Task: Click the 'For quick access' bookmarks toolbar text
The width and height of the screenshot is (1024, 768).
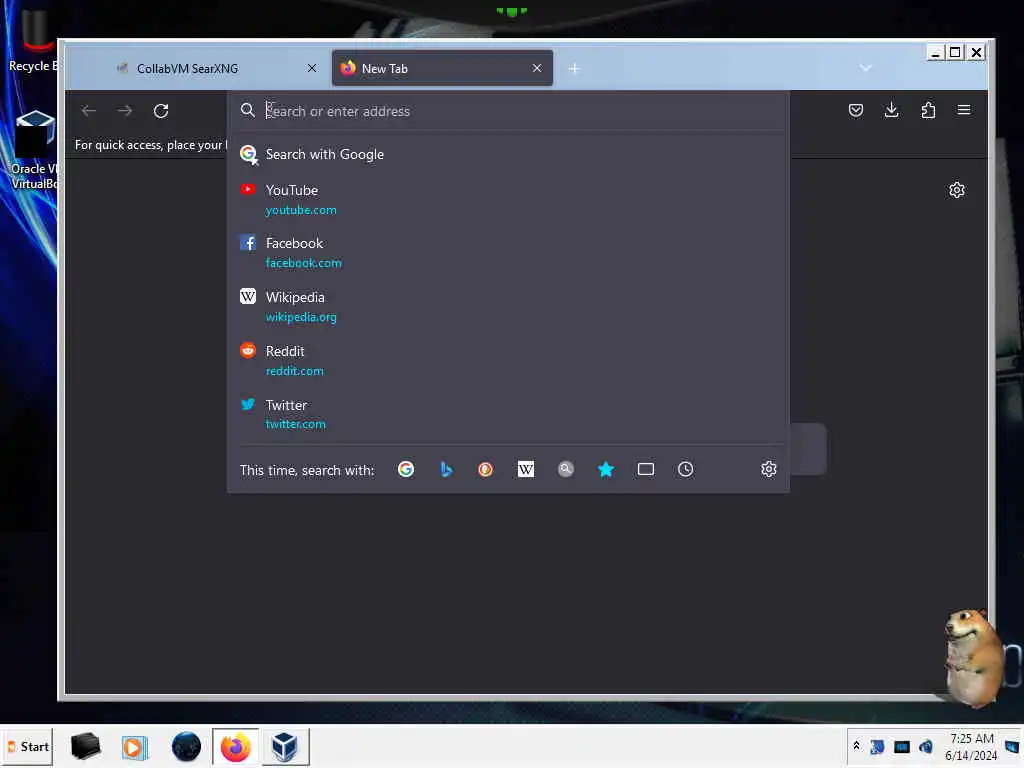Action: [x=151, y=145]
